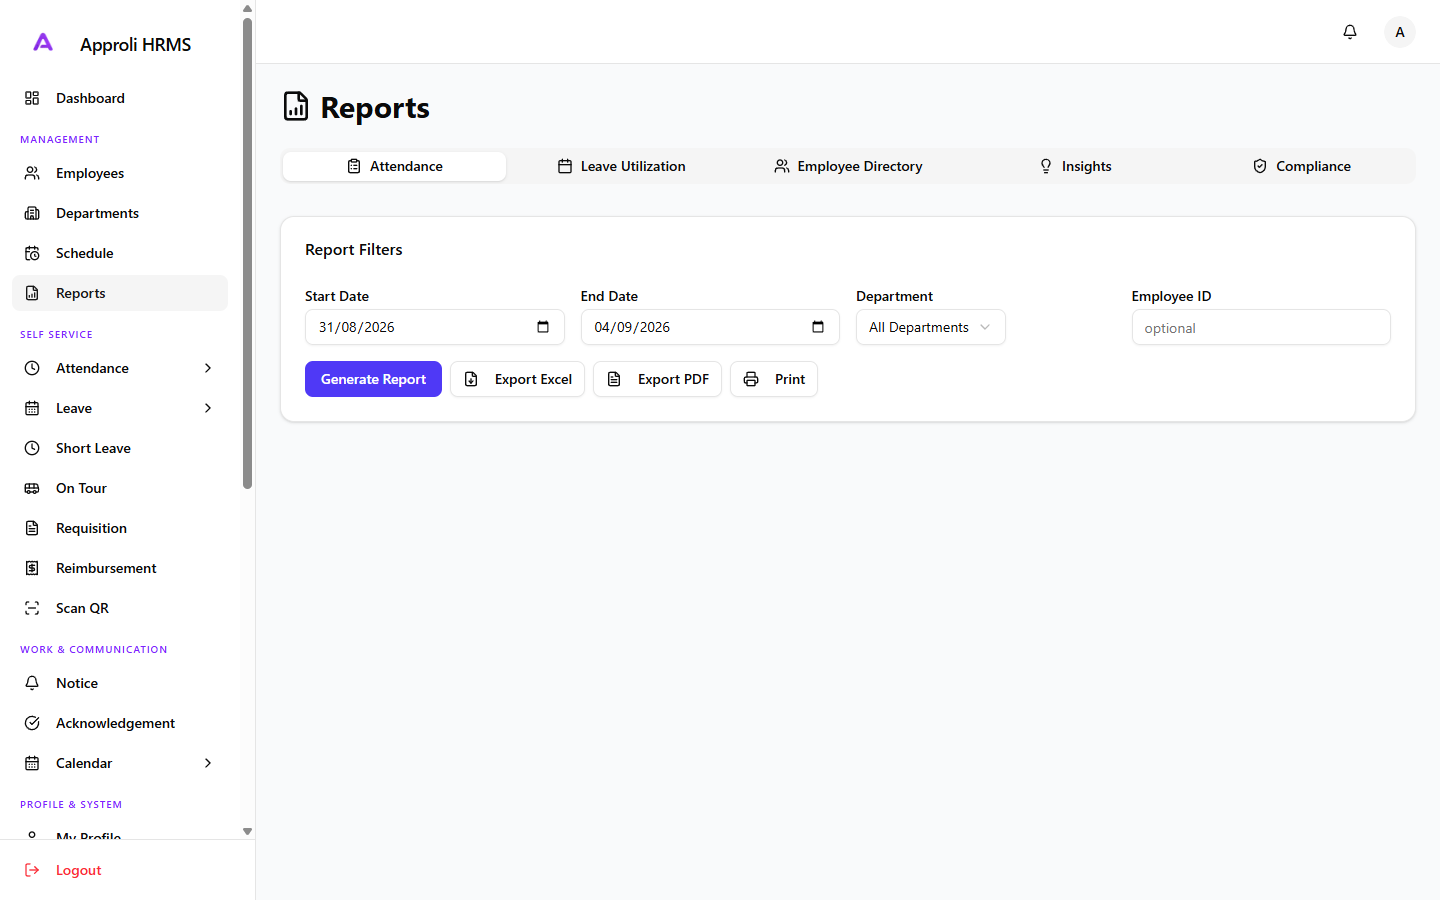Screen dimensions: 1440x900
Task: Click the Export PDF file icon
Action: [614, 379]
